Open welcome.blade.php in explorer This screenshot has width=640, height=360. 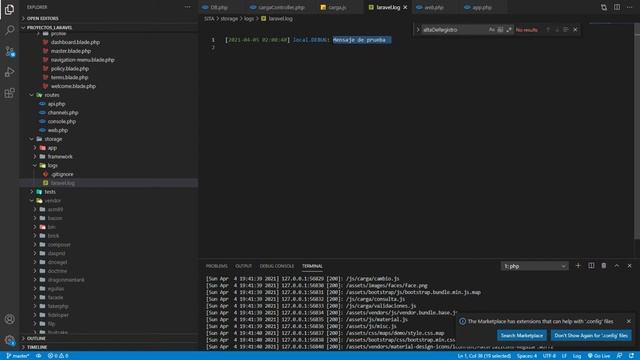(73, 86)
